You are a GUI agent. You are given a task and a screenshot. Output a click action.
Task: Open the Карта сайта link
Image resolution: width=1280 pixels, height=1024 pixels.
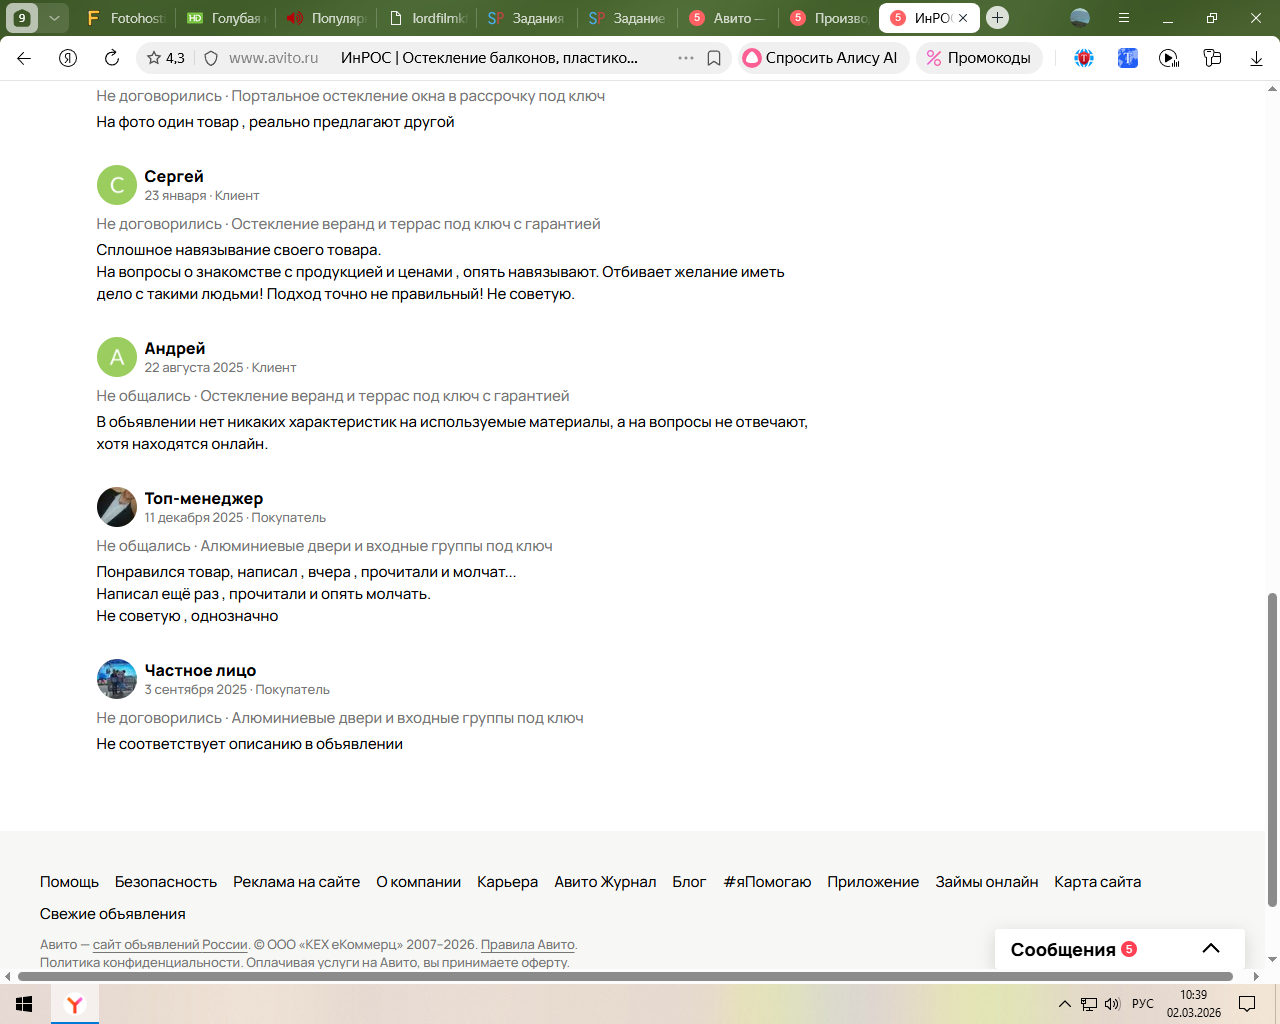[1097, 882]
